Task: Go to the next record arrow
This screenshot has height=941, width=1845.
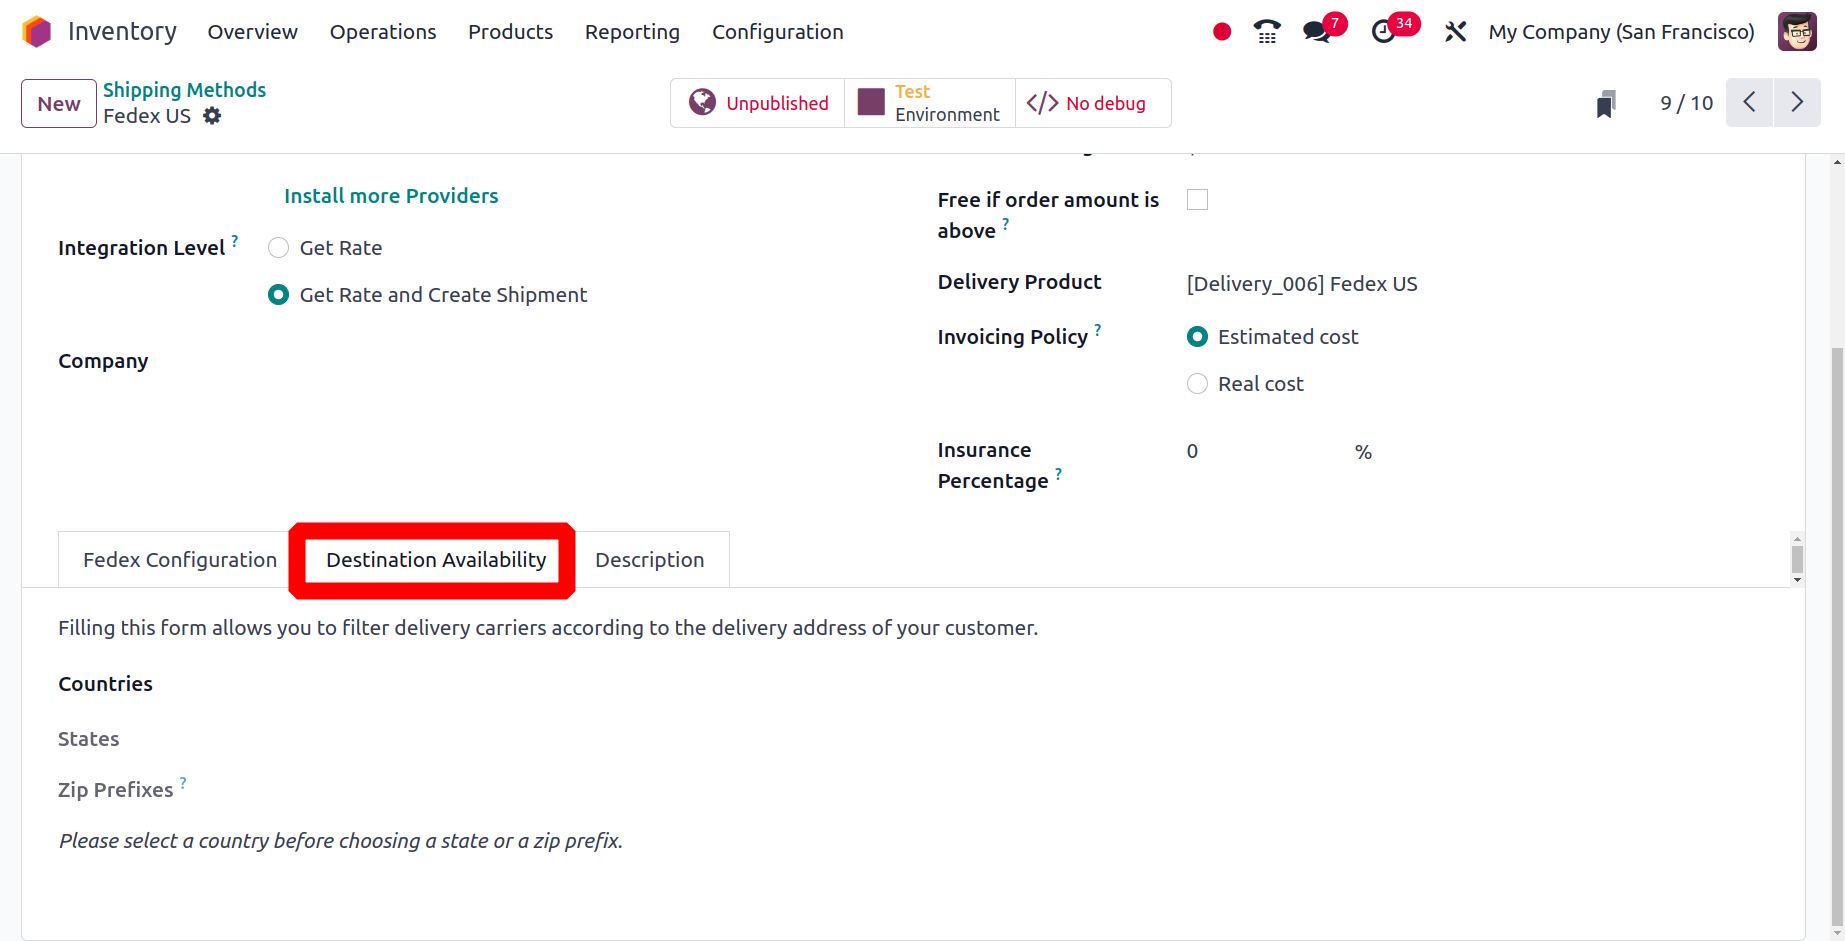Action: click(1797, 103)
